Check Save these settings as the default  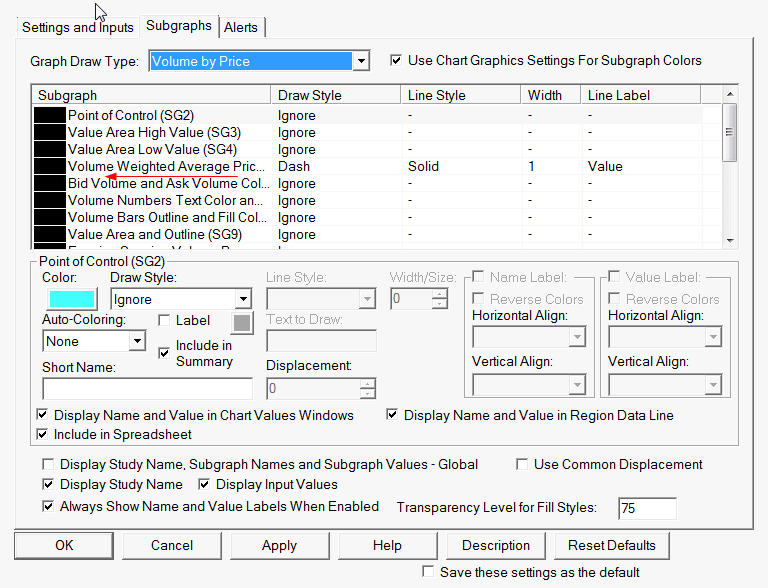429,572
